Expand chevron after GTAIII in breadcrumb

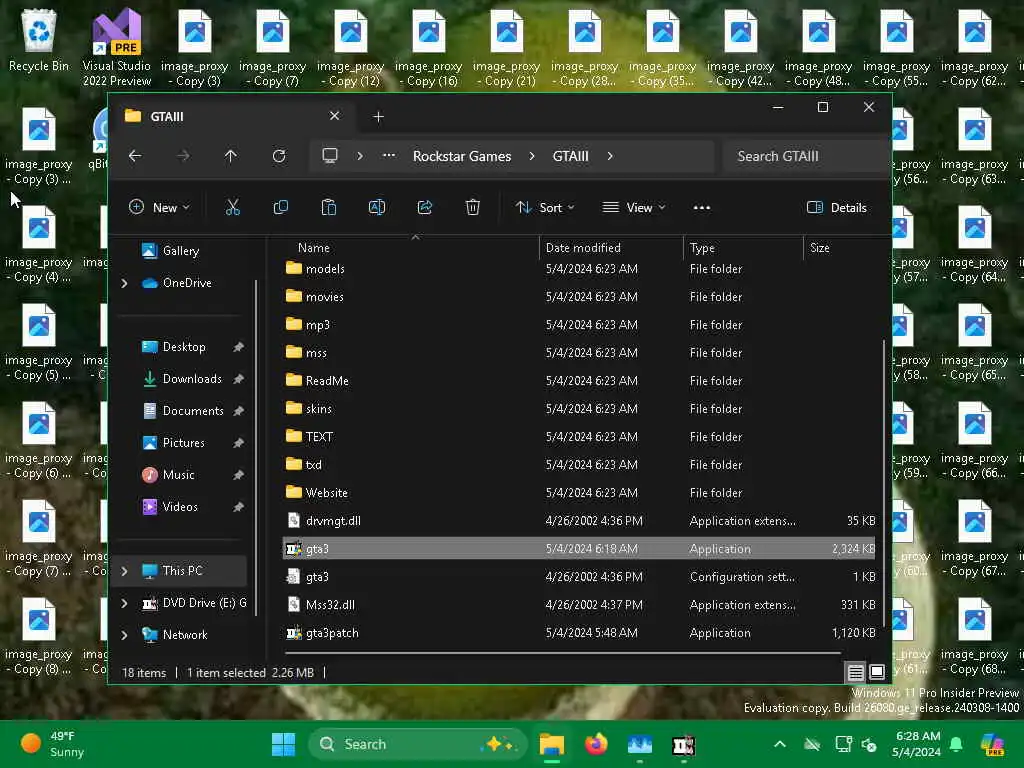(610, 156)
